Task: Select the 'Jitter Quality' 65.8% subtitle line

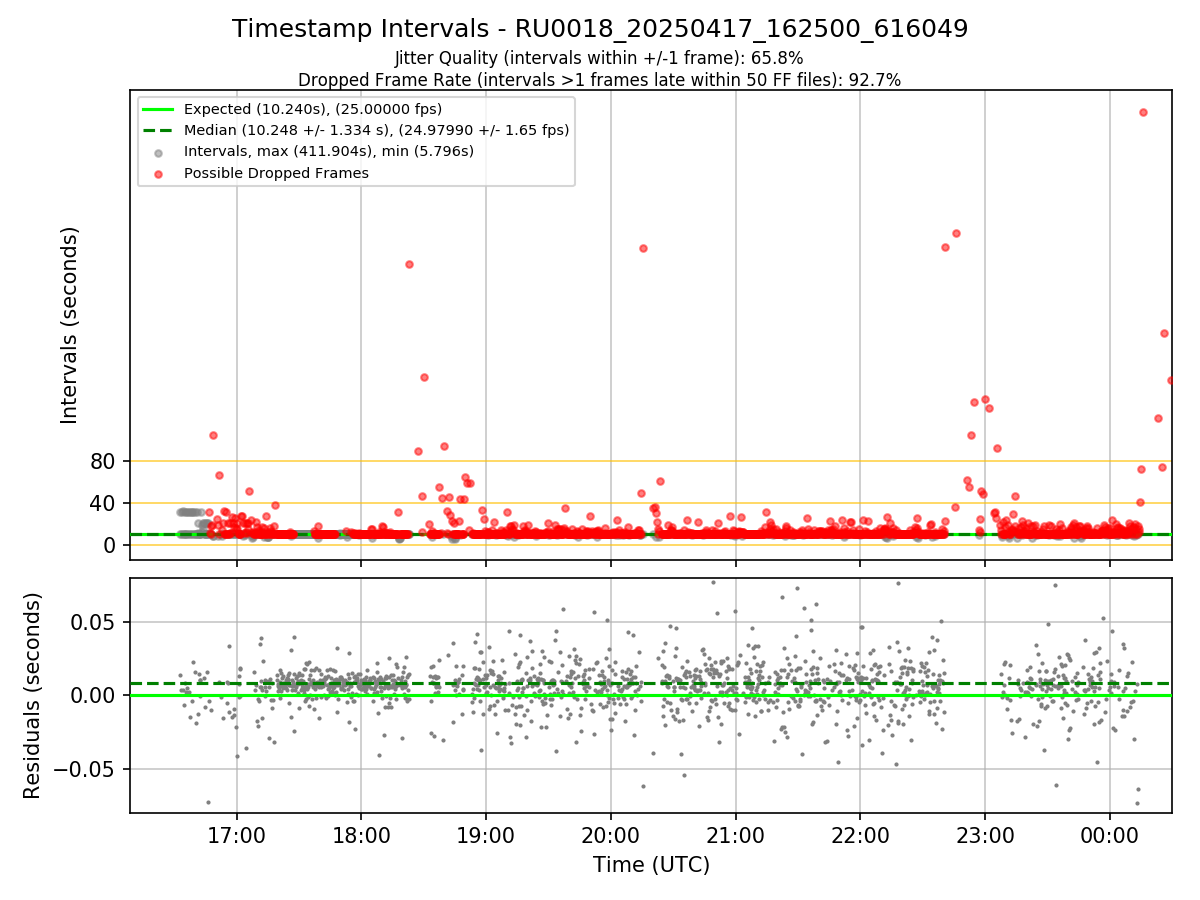Action: click(600, 58)
